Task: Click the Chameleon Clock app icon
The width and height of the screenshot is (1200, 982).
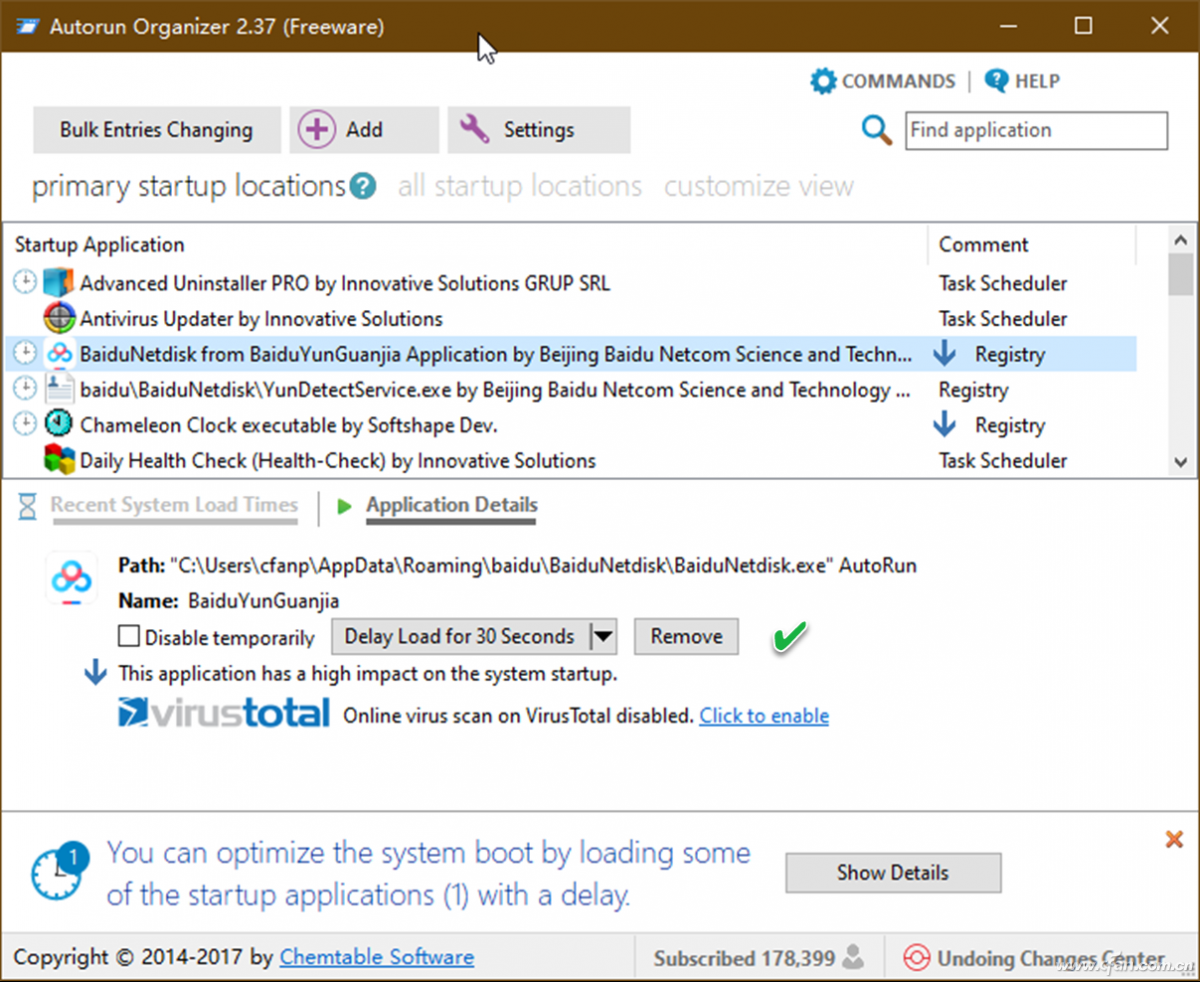Action: [60, 424]
